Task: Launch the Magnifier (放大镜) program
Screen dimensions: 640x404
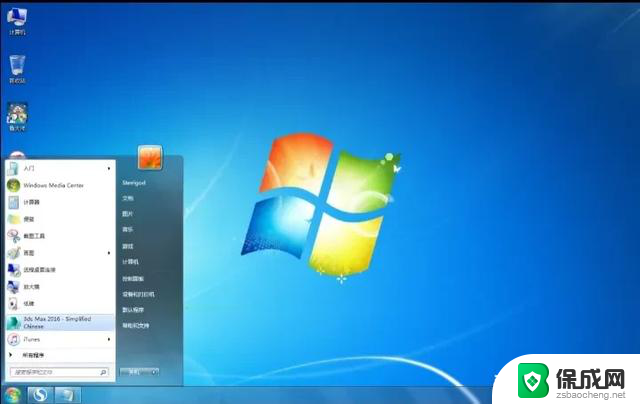Action: [x=60, y=287]
